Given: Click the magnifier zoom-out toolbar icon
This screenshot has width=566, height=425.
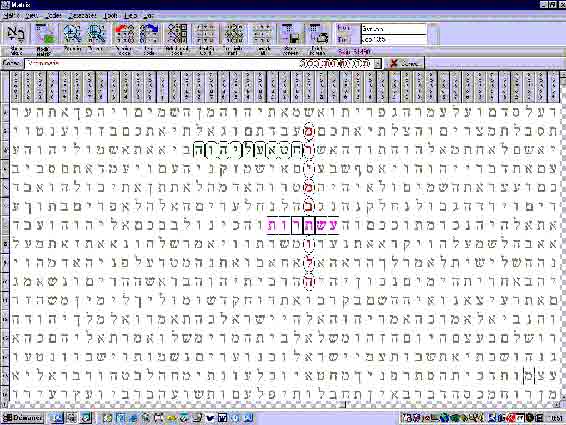Looking at the screenshot, I should coord(96,34).
